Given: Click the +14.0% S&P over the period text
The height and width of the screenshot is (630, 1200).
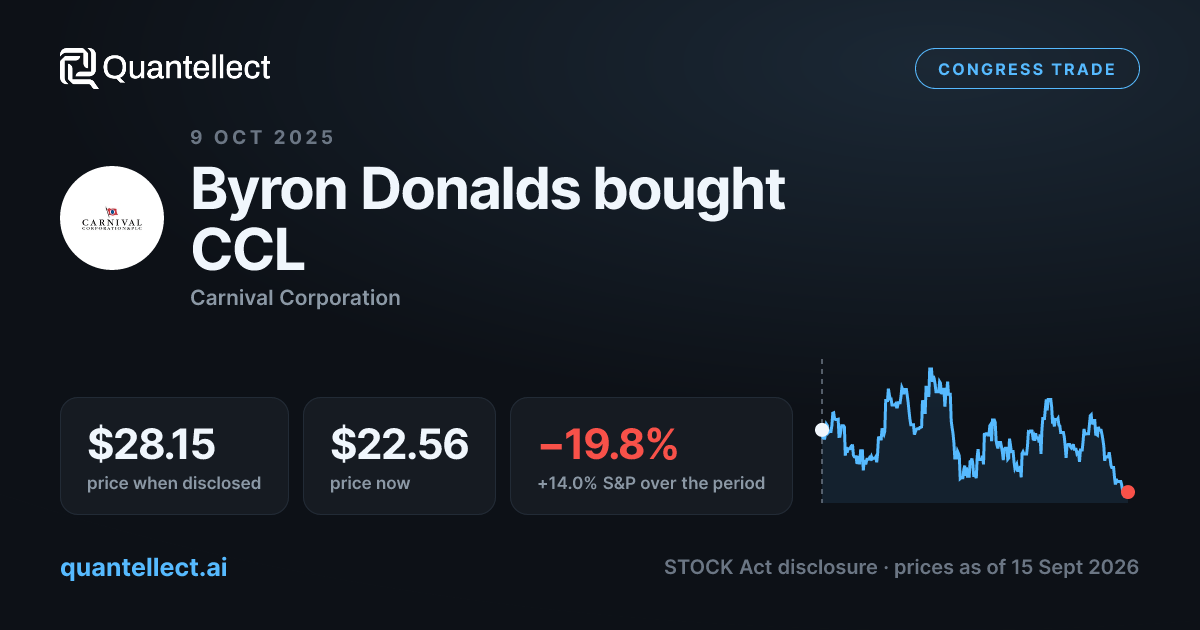Looking at the screenshot, I should click(651, 483).
